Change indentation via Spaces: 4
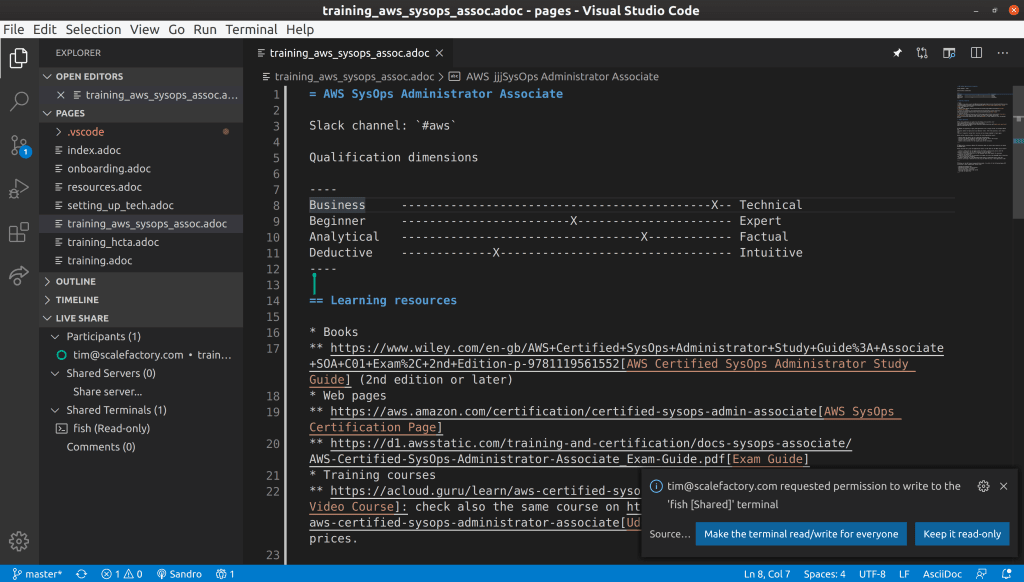 [824, 574]
